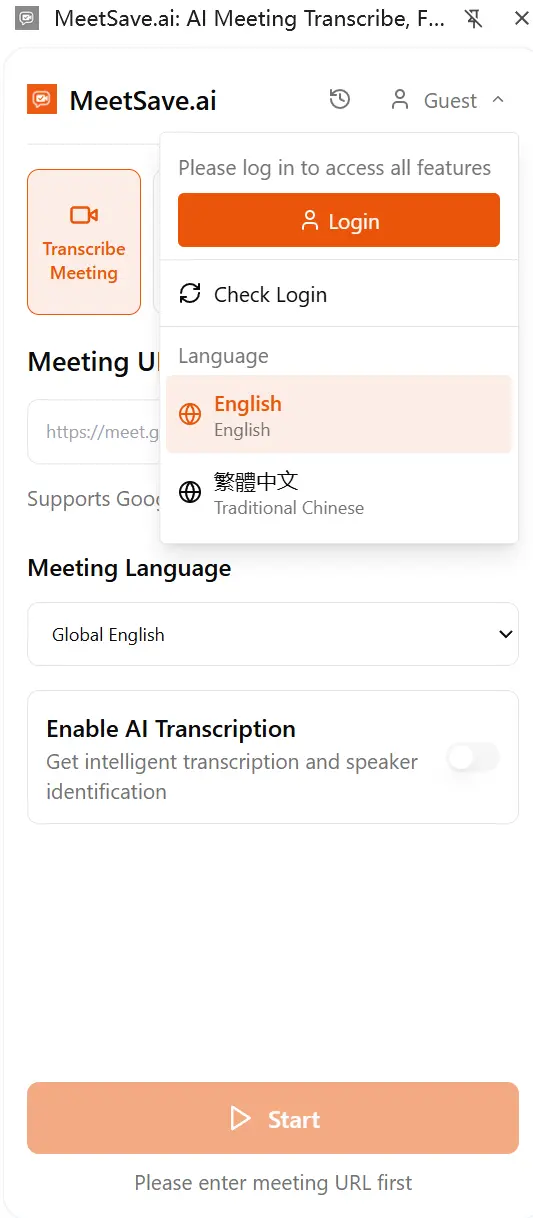Collapse the Guest menu chevron
This screenshot has height=1218, width=533.
pyautogui.click(x=498, y=100)
